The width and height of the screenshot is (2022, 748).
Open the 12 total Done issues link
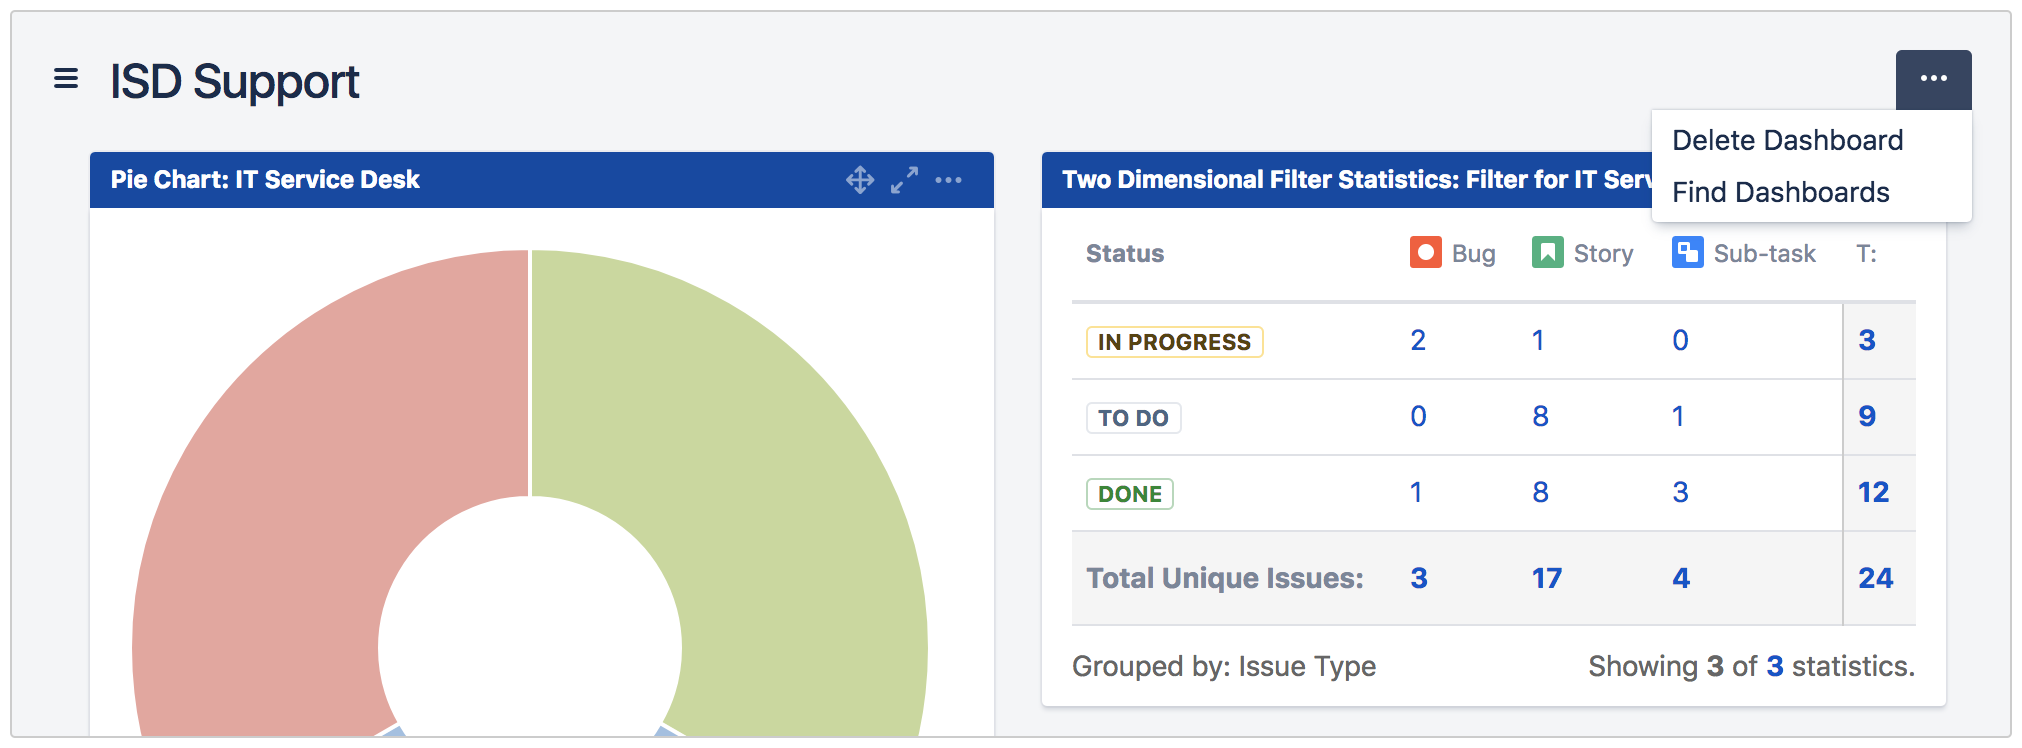[x=1873, y=492]
